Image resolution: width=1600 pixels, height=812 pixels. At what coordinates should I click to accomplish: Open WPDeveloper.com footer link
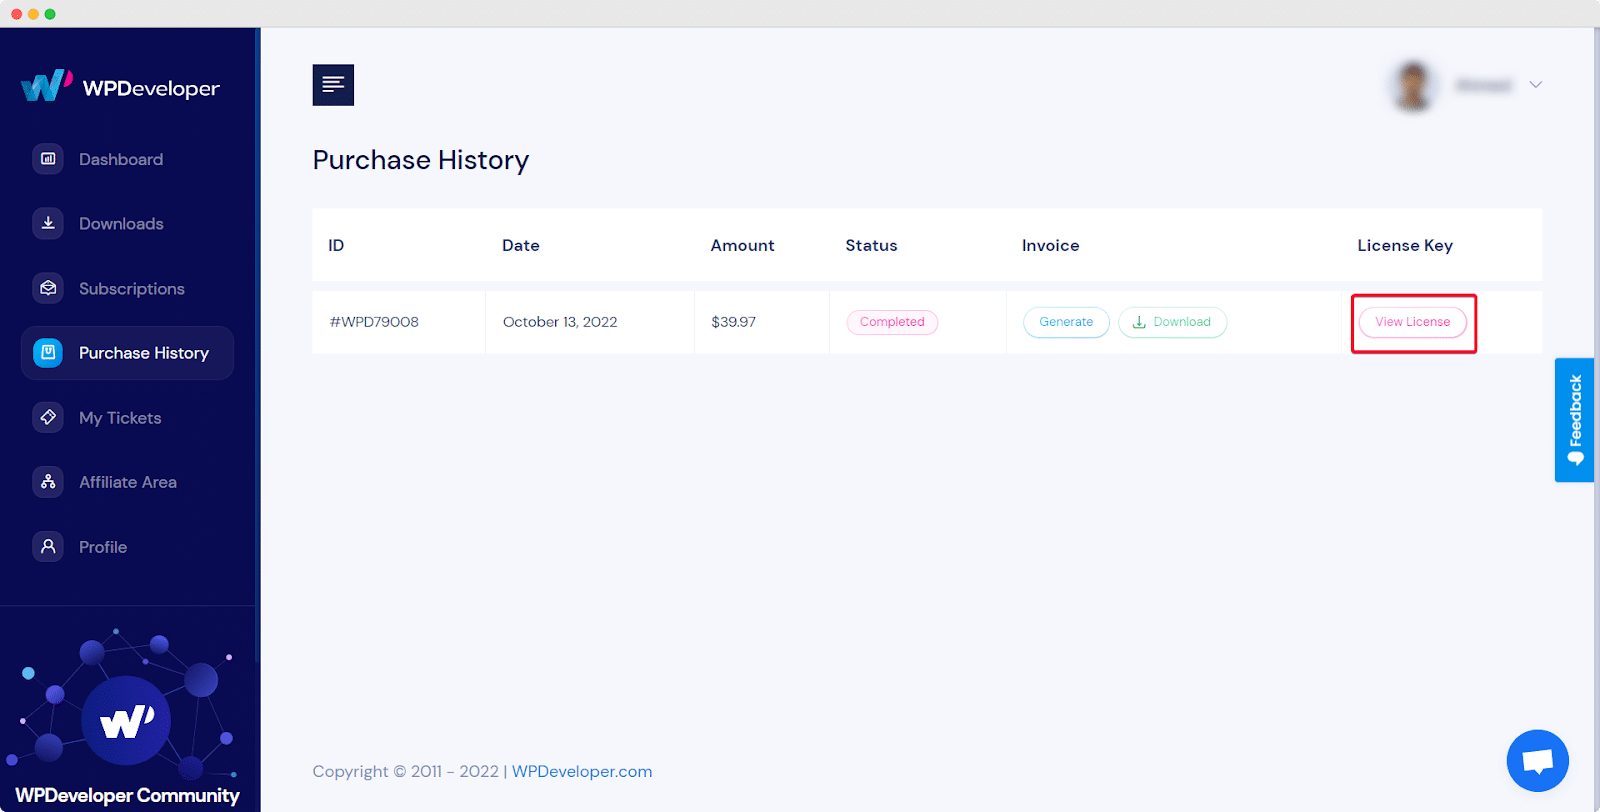[582, 771]
